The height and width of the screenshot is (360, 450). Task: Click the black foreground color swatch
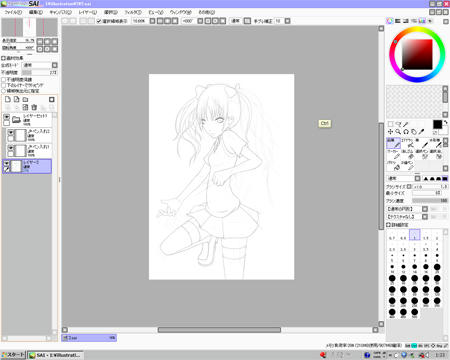point(437,124)
